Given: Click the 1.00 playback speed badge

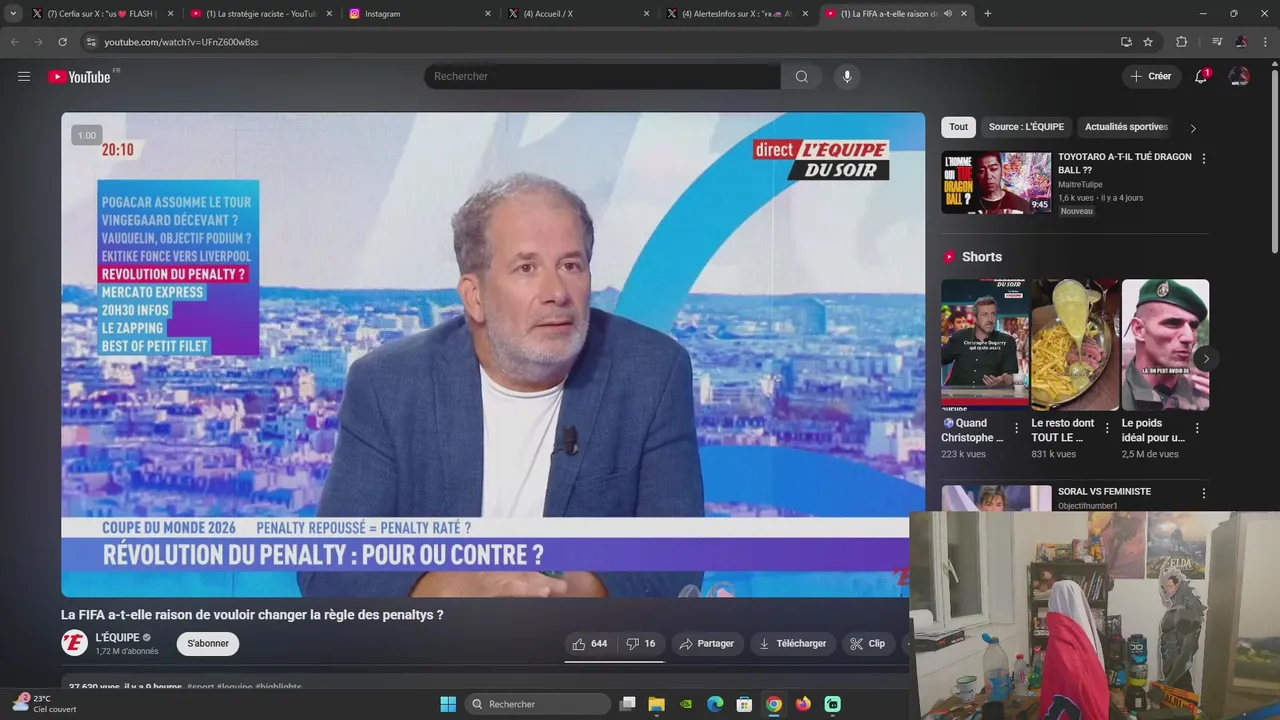Looking at the screenshot, I should click(x=87, y=135).
